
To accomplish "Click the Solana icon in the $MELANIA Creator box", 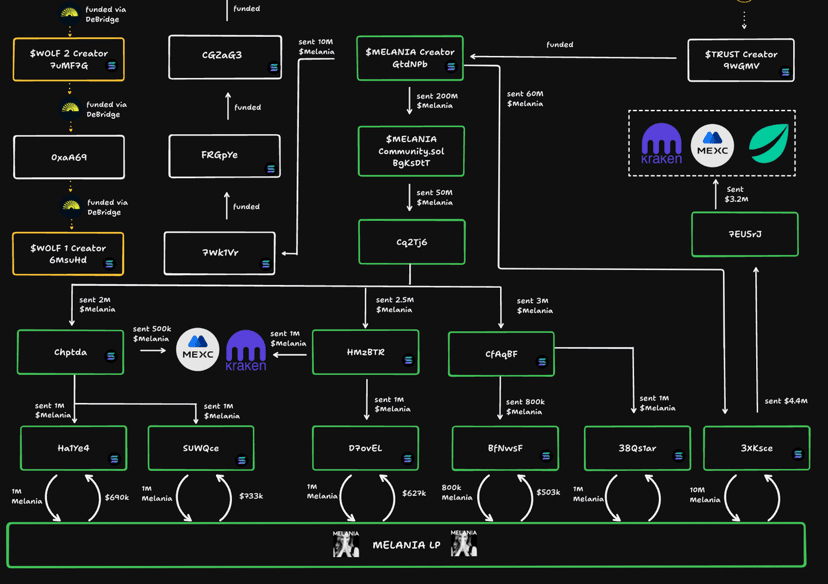I will 451,67.
